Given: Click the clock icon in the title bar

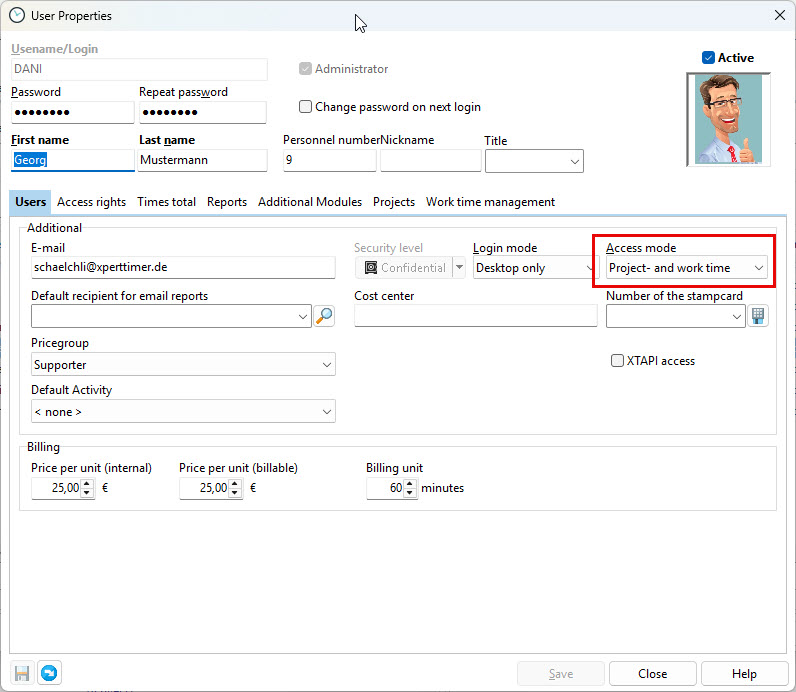Looking at the screenshot, I should (16, 15).
